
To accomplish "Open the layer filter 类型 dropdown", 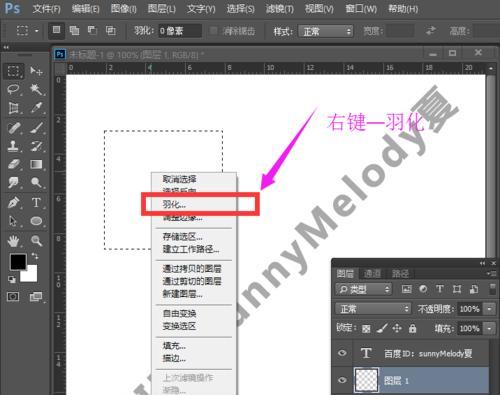I will tap(364, 289).
